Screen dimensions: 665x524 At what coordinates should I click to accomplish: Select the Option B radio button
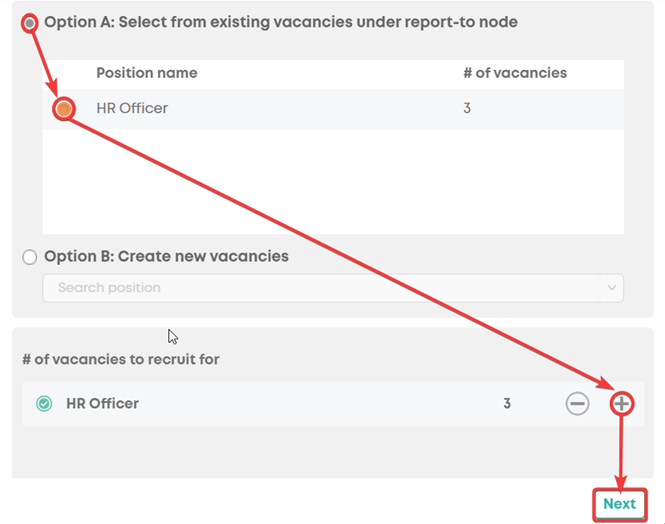[x=30, y=257]
